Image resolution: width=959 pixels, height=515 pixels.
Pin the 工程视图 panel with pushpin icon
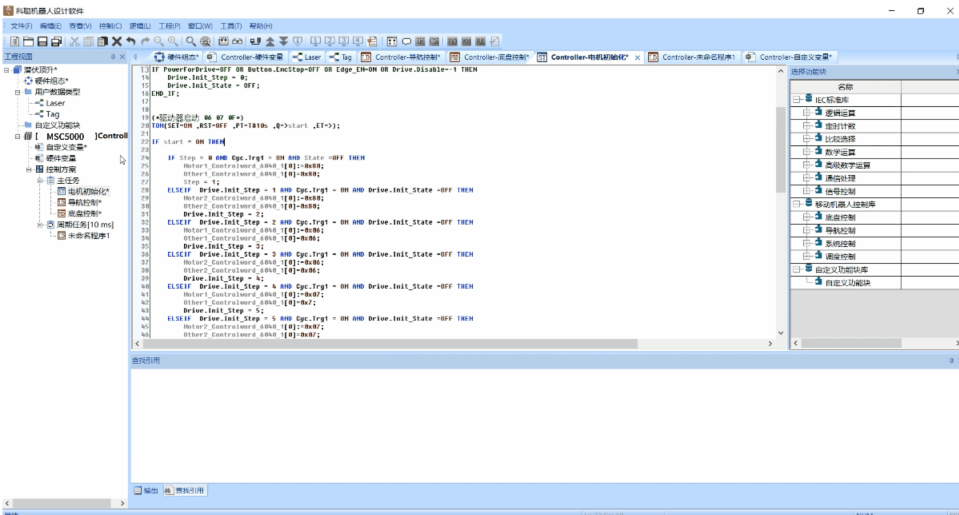(113, 57)
